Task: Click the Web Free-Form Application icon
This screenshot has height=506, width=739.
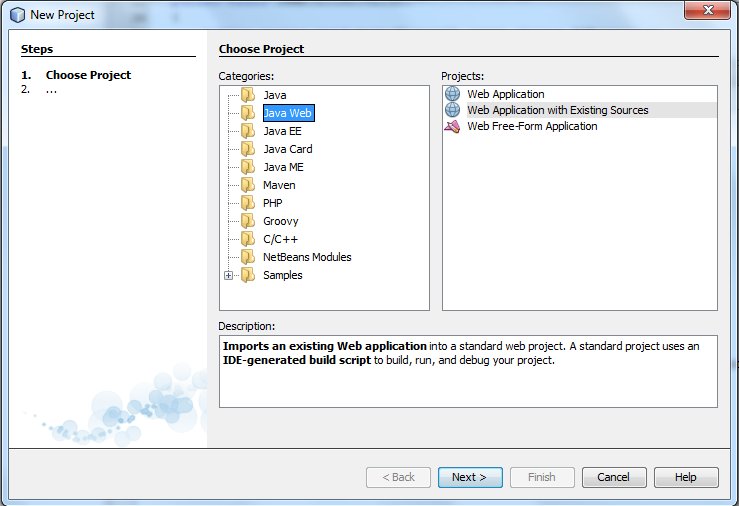Action: 452,126
